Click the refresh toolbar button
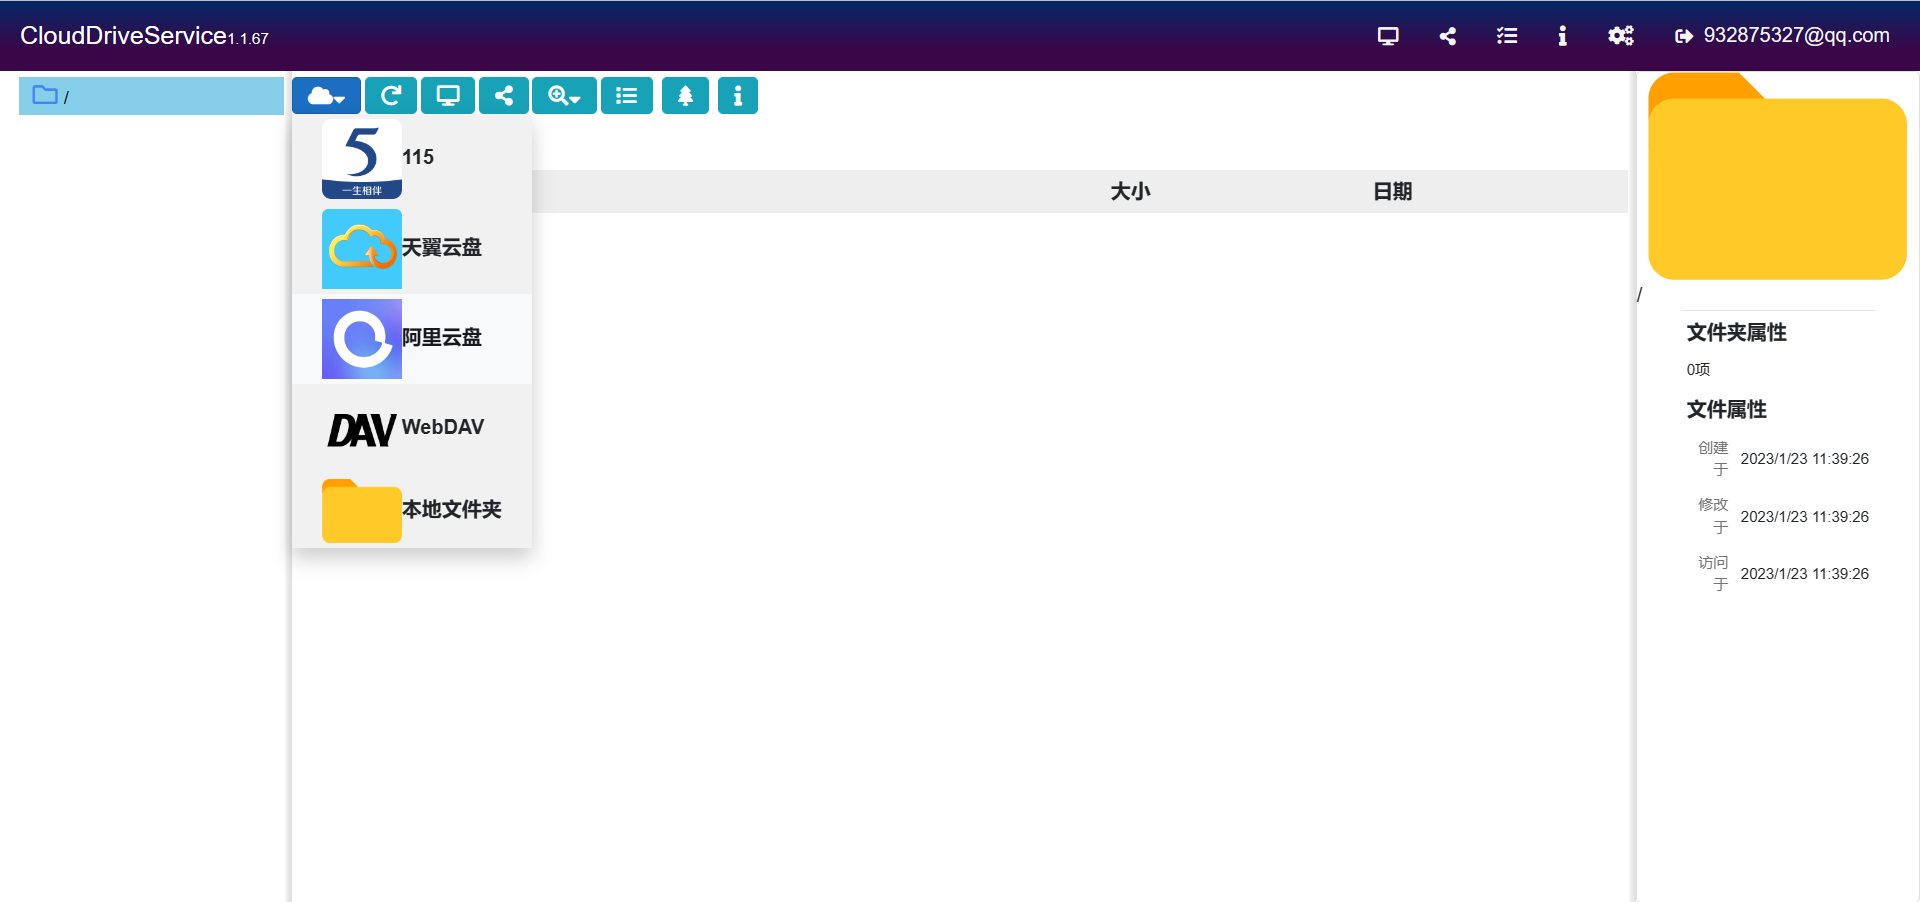Image resolution: width=1920 pixels, height=902 pixels. [391, 96]
